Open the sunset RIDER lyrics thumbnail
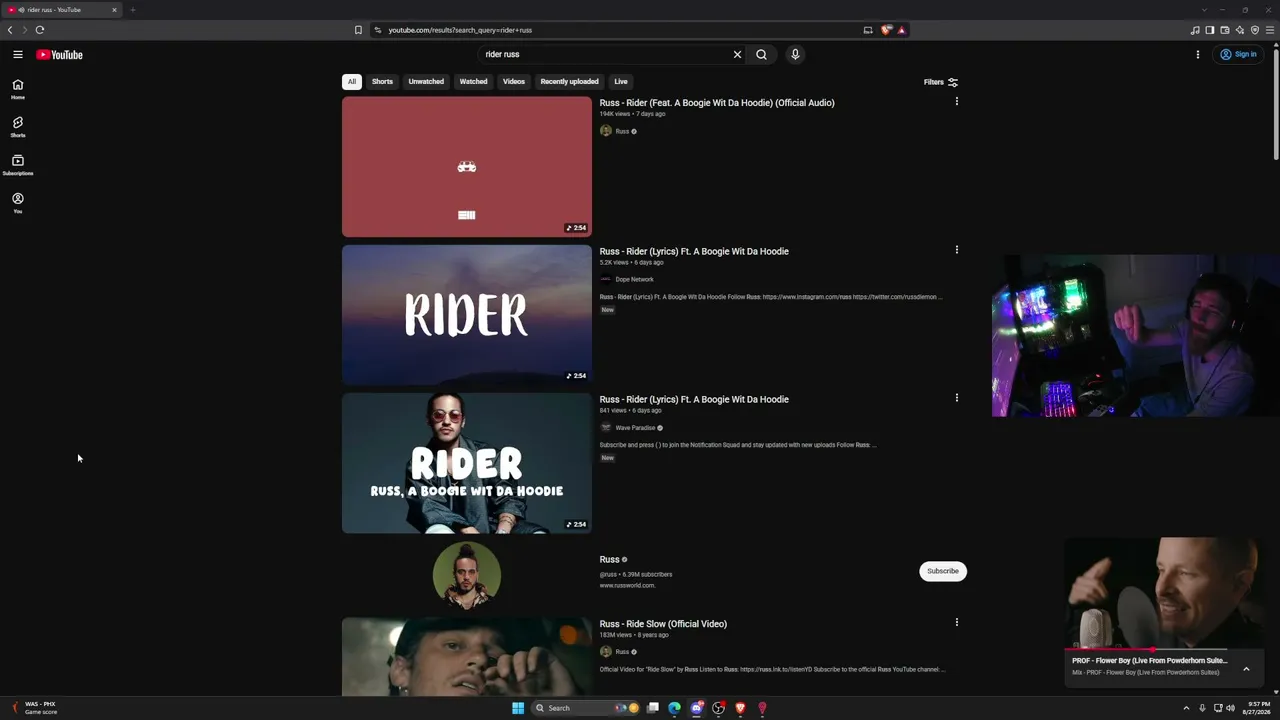 [x=467, y=315]
